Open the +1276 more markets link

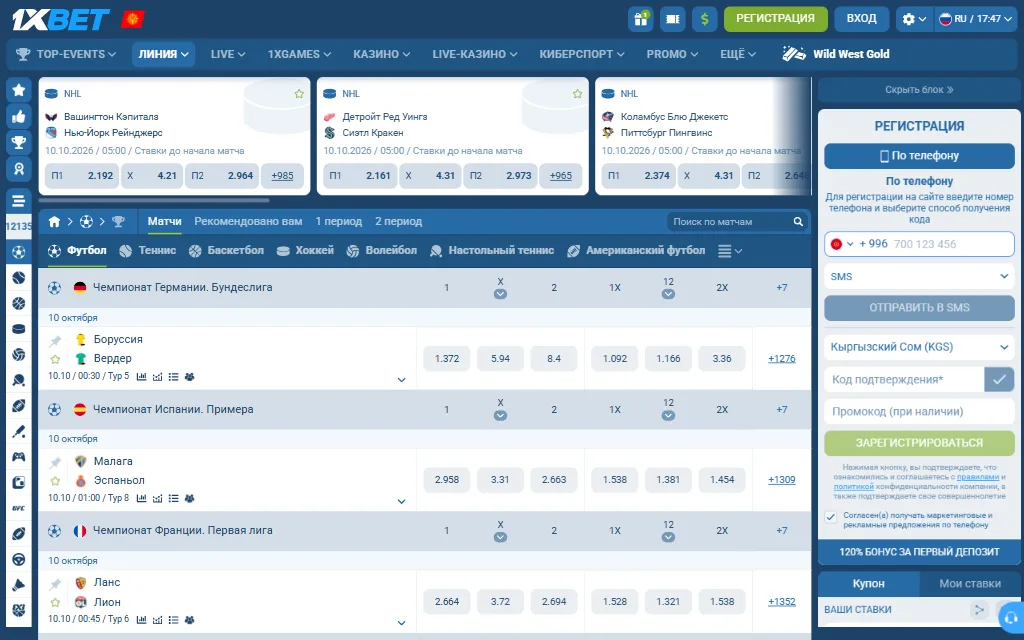(782, 359)
